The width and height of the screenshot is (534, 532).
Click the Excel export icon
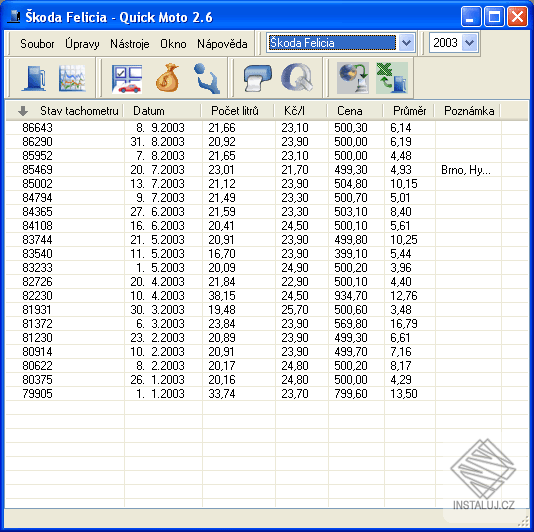click(x=392, y=78)
